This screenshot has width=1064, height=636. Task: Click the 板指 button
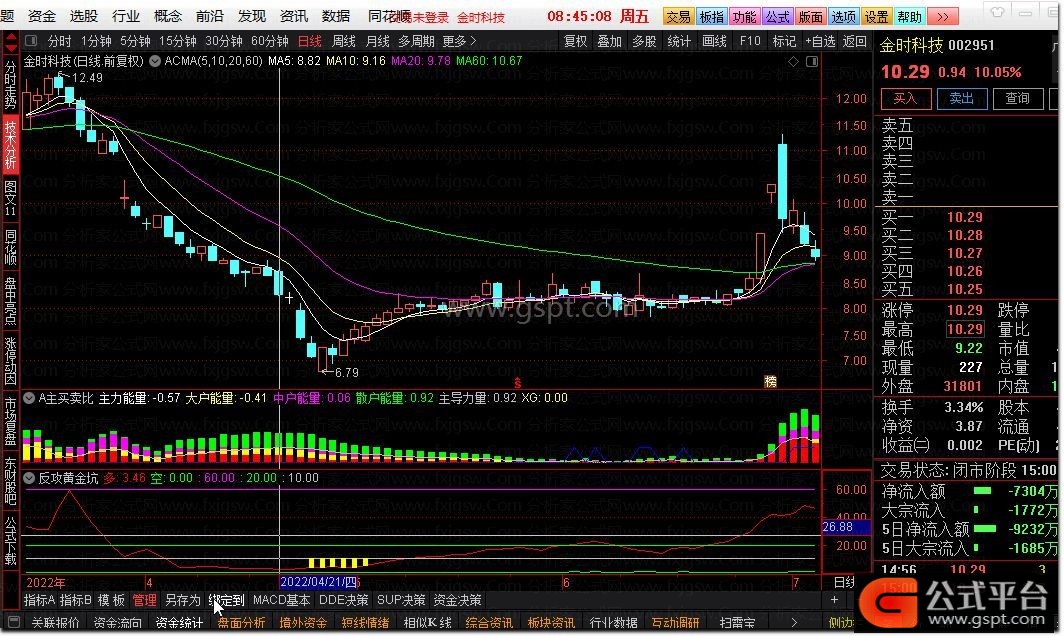[711, 16]
